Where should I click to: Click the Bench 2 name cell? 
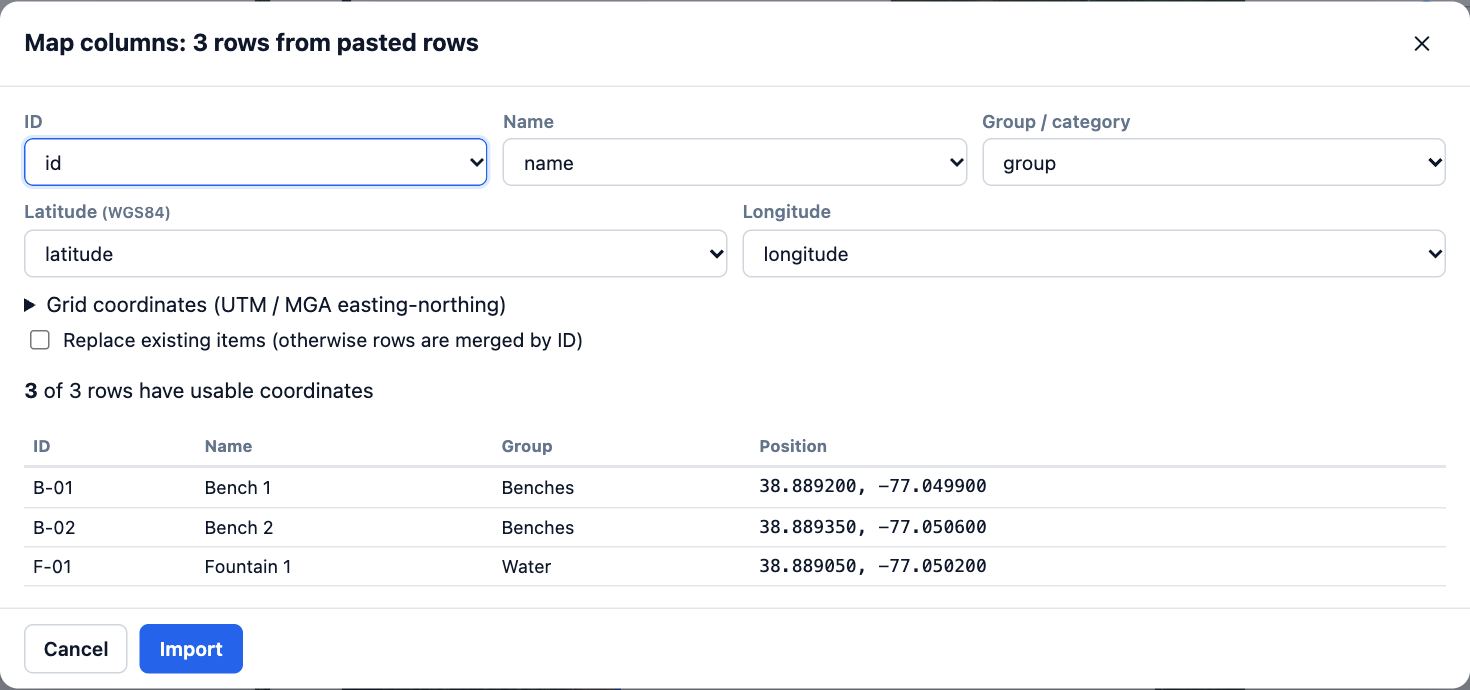point(239,528)
